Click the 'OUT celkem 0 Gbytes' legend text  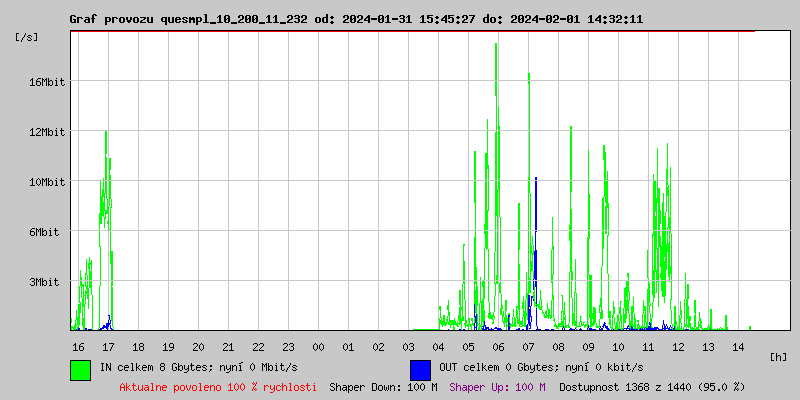[541, 368]
